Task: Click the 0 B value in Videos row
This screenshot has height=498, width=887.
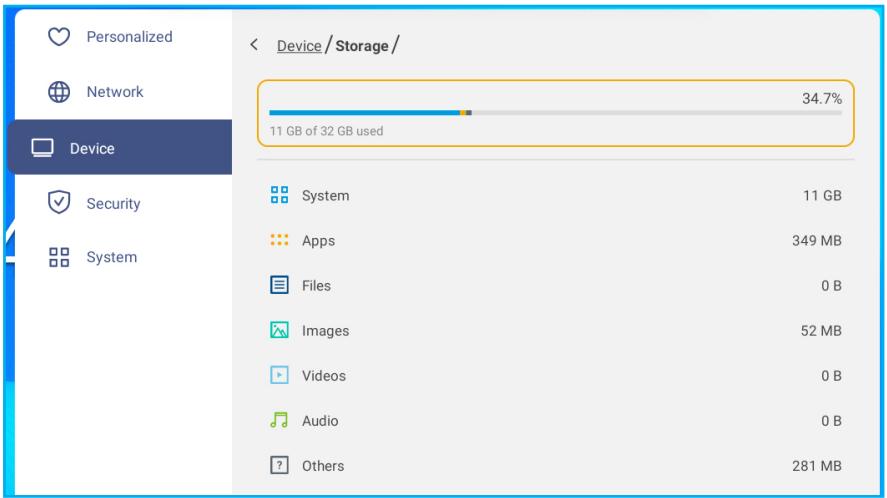Action: coord(832,375)
